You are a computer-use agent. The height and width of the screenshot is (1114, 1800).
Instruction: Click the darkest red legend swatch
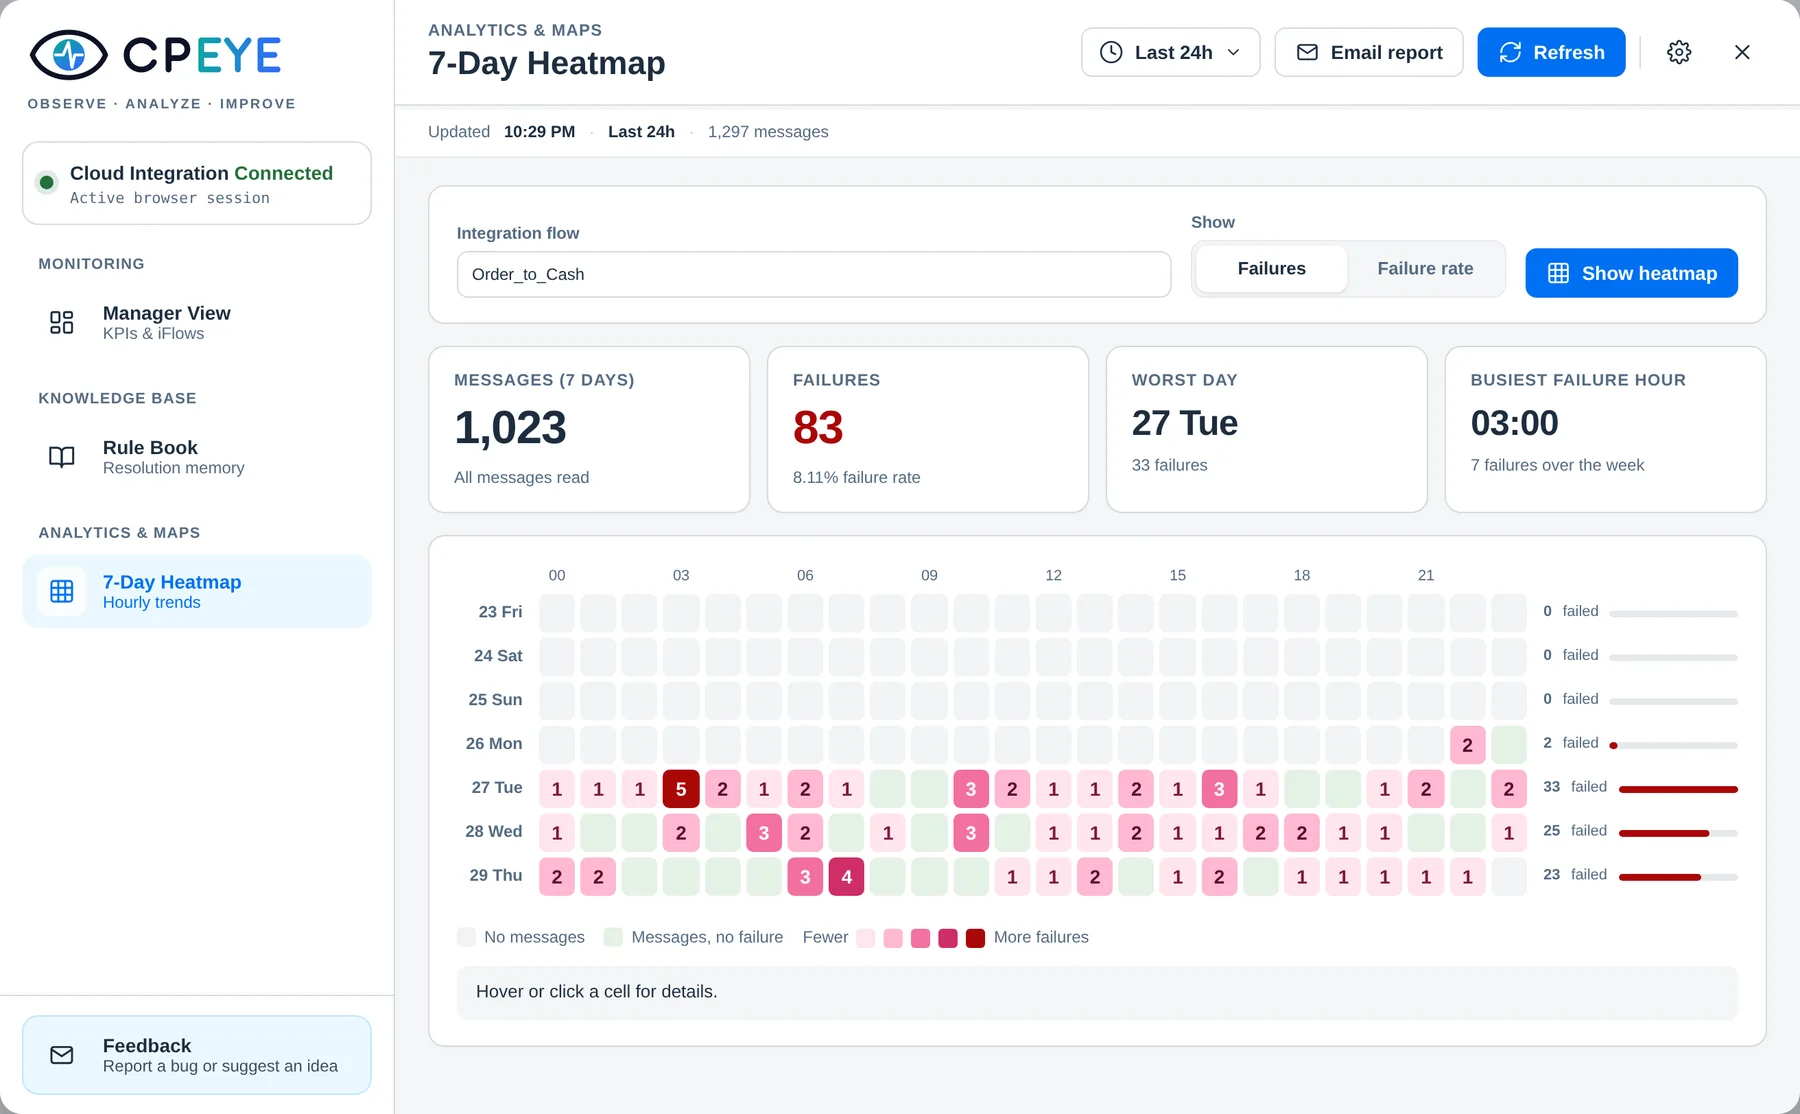pyautogui.click(x=976, y=938)
